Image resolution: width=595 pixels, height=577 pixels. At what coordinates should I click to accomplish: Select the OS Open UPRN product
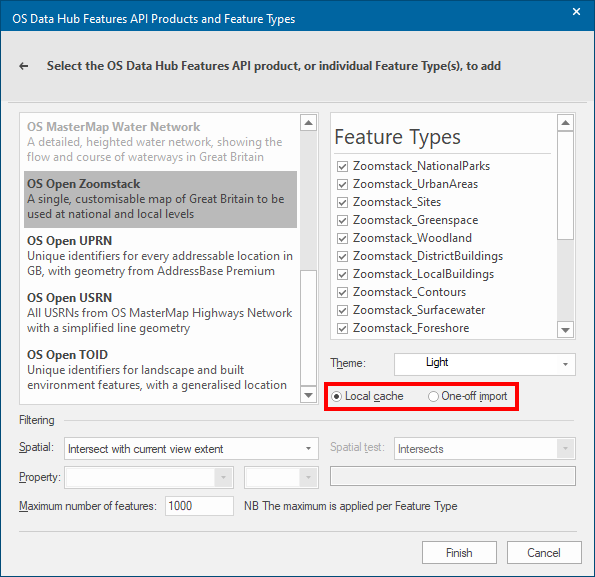pos(161,256)
